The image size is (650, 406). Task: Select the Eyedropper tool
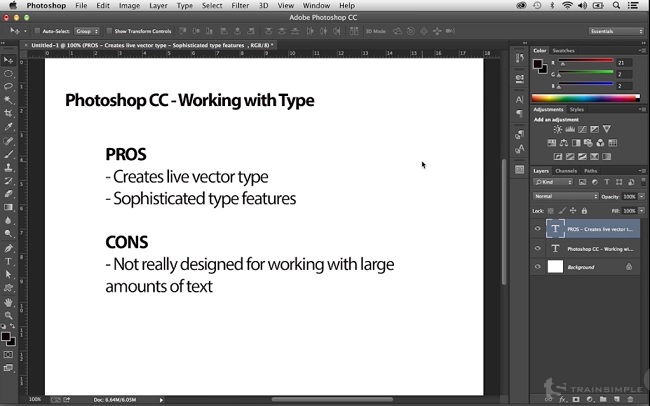[x=8, y=127]
